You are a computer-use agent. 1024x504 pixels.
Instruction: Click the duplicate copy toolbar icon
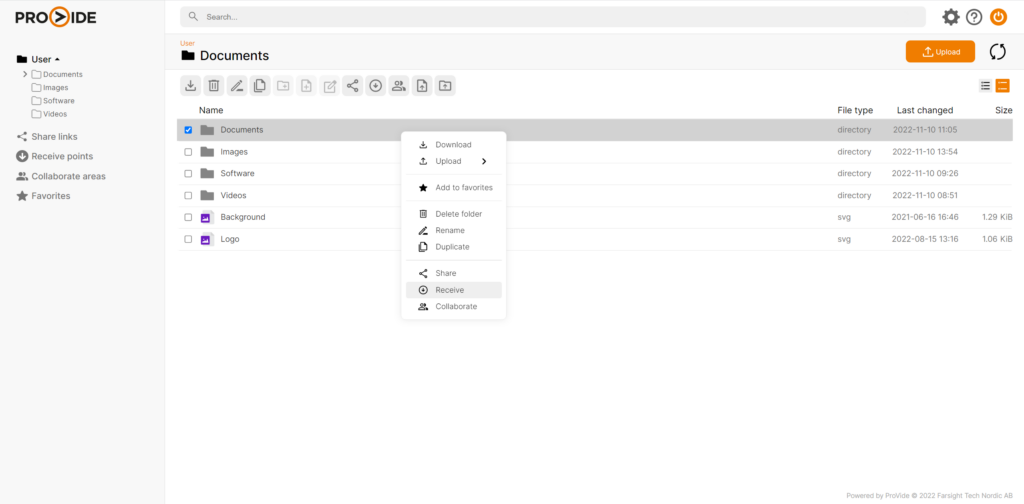(260, 86)
